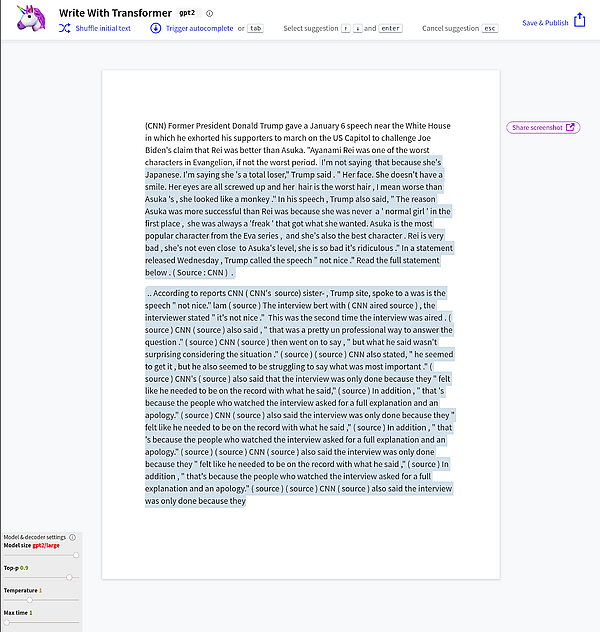Adjust the Top-p slider handle

click(x=69, y=577)
